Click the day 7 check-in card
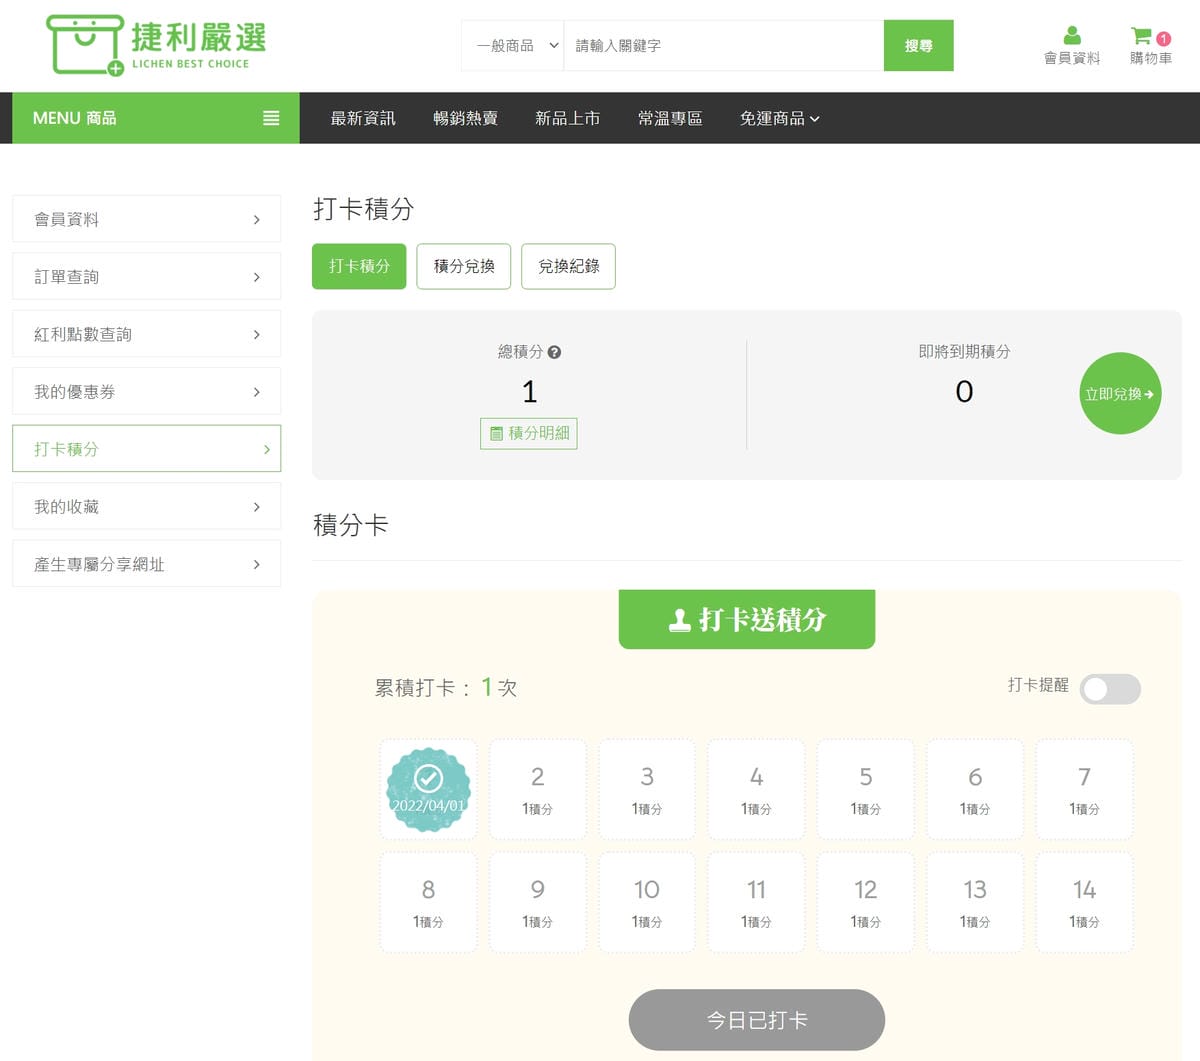 coord(1084,788)
